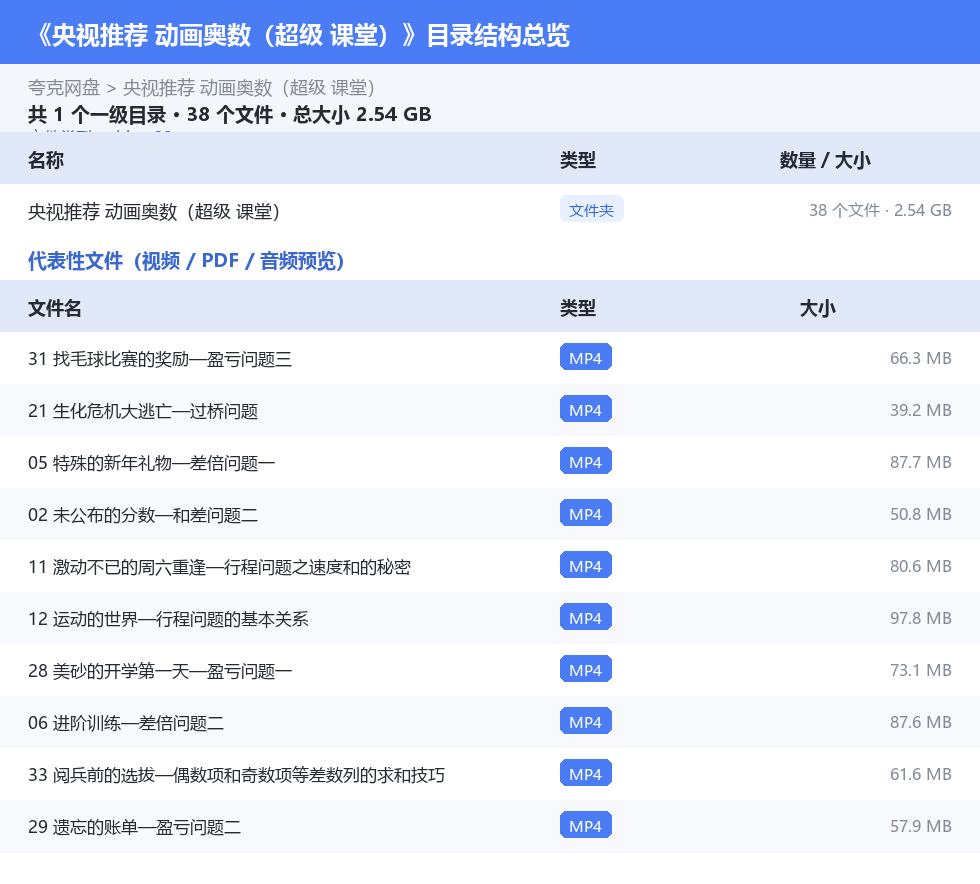Click the 文件名 column header
This screenshot has height=884, width=980.
point(54,308)
